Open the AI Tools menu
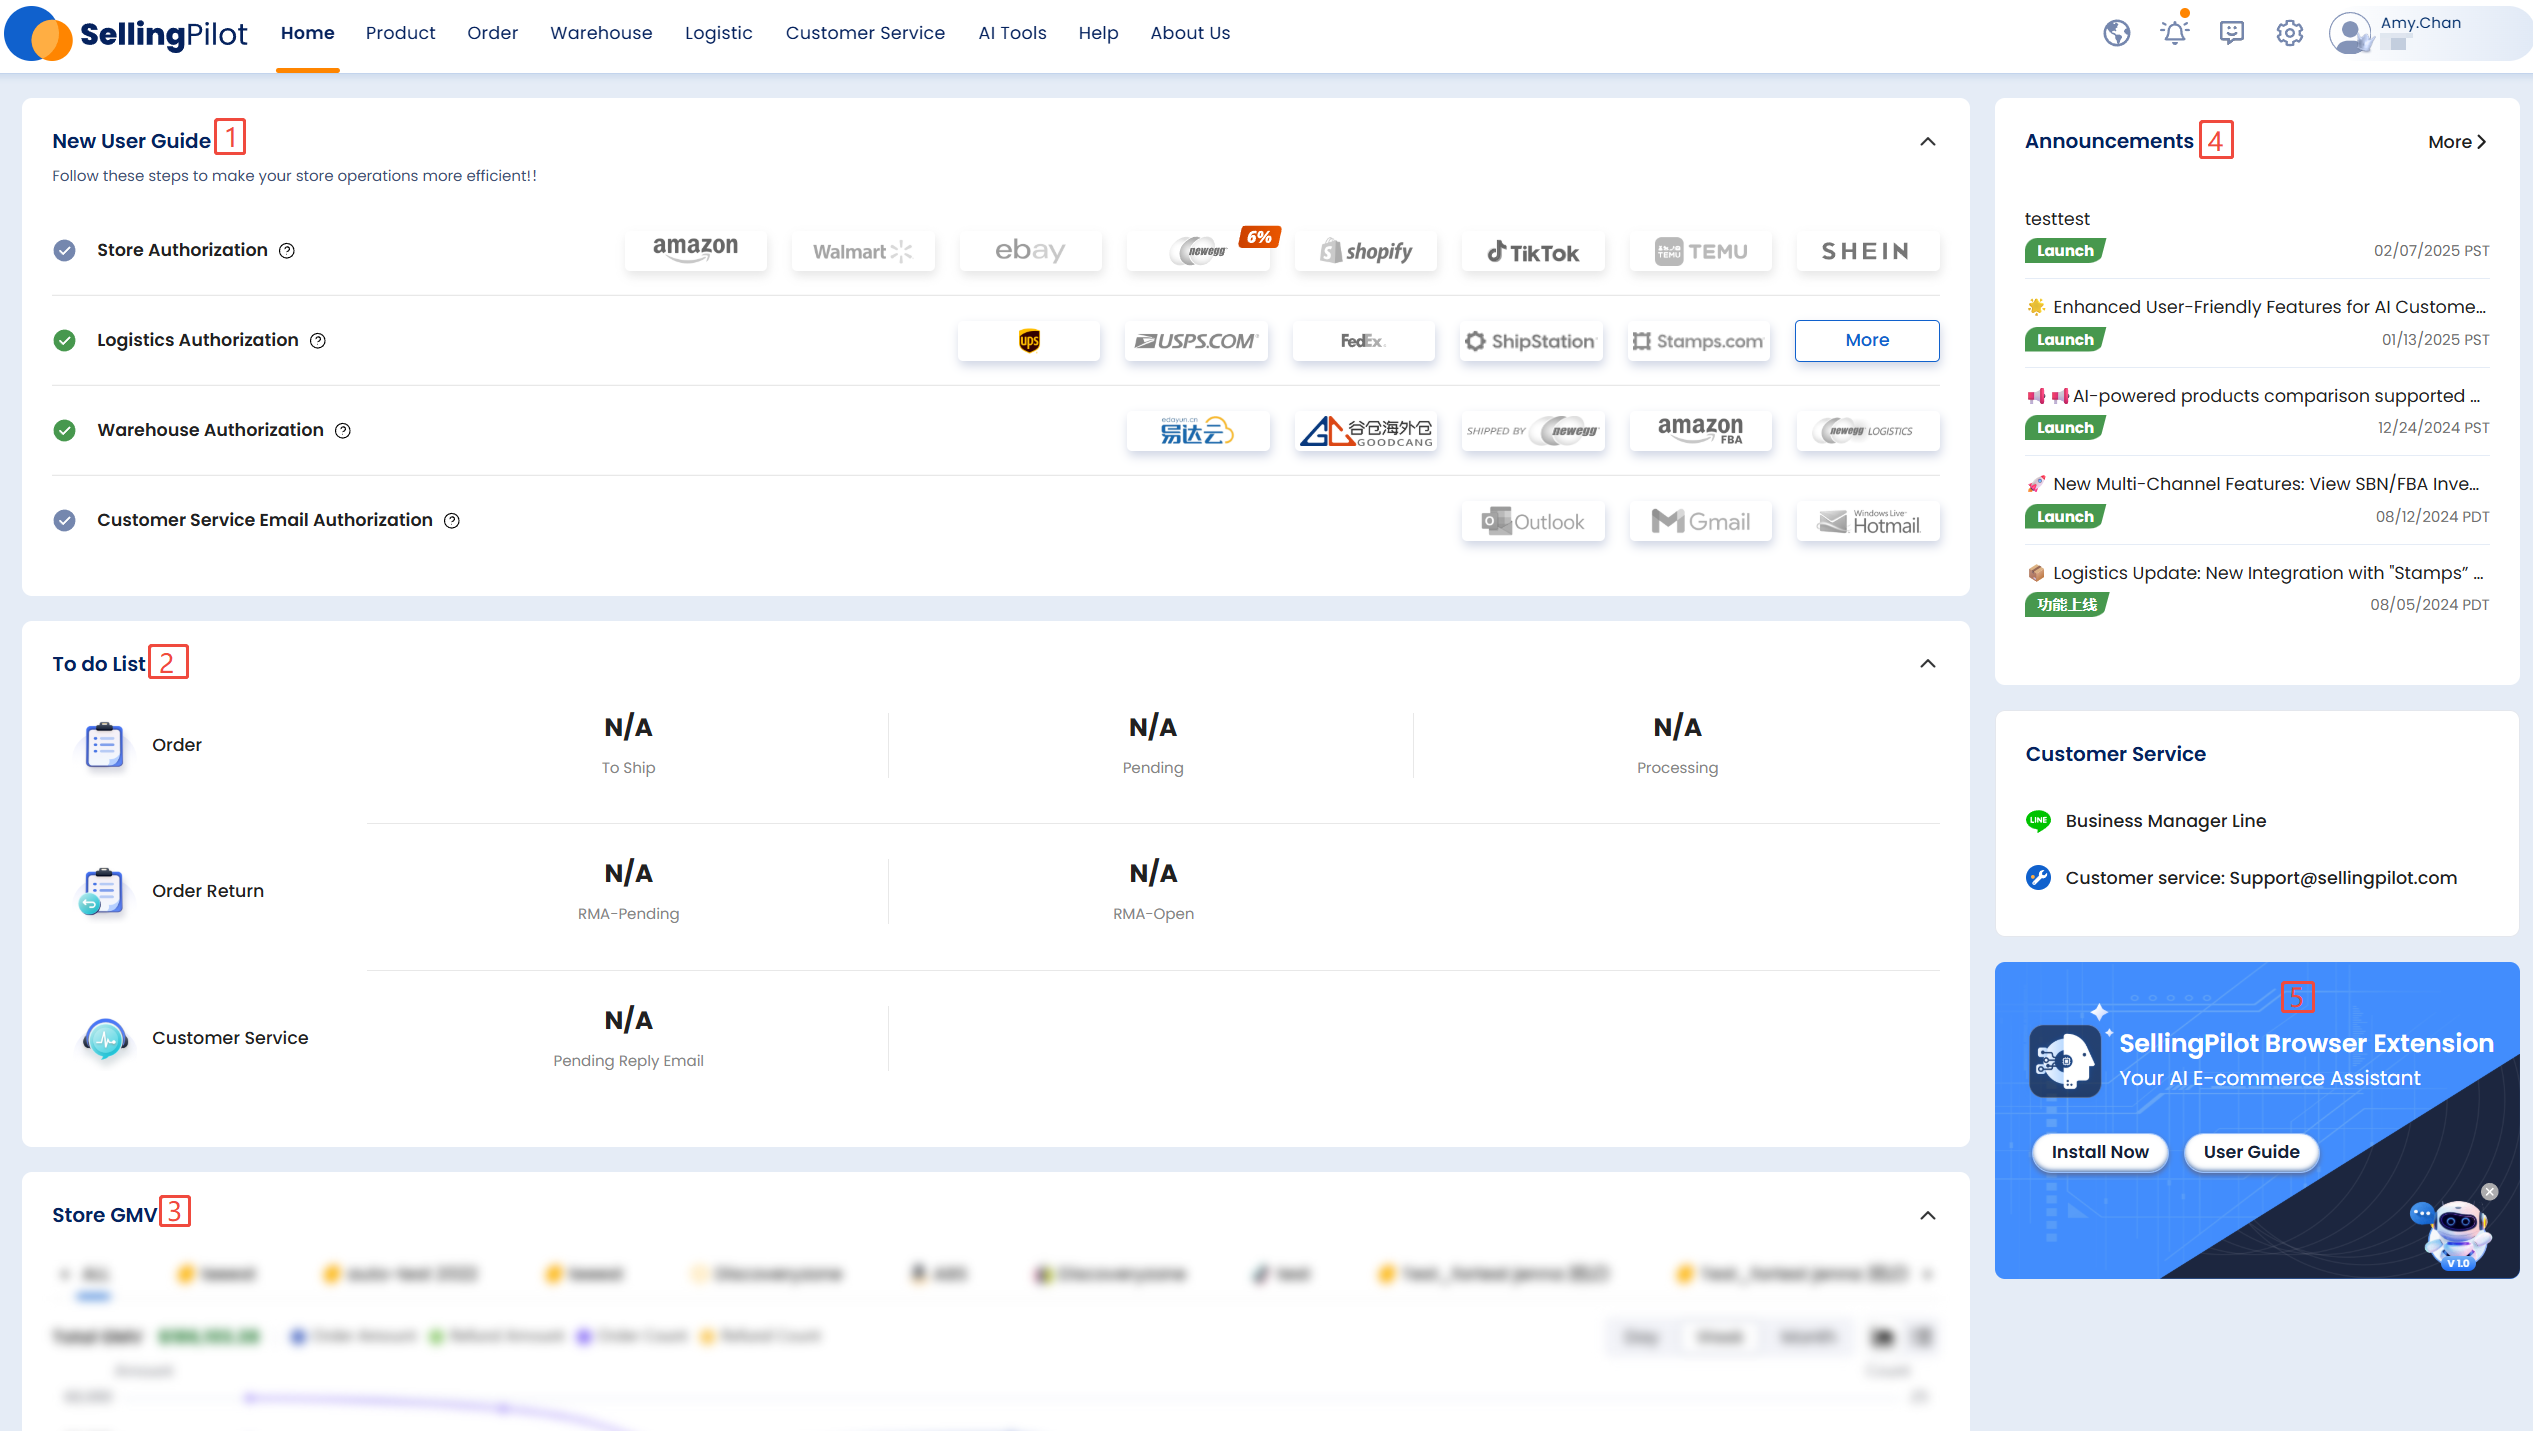Image resolution: width=2533 pixels, height=1431 pixels. (1012, 33)
